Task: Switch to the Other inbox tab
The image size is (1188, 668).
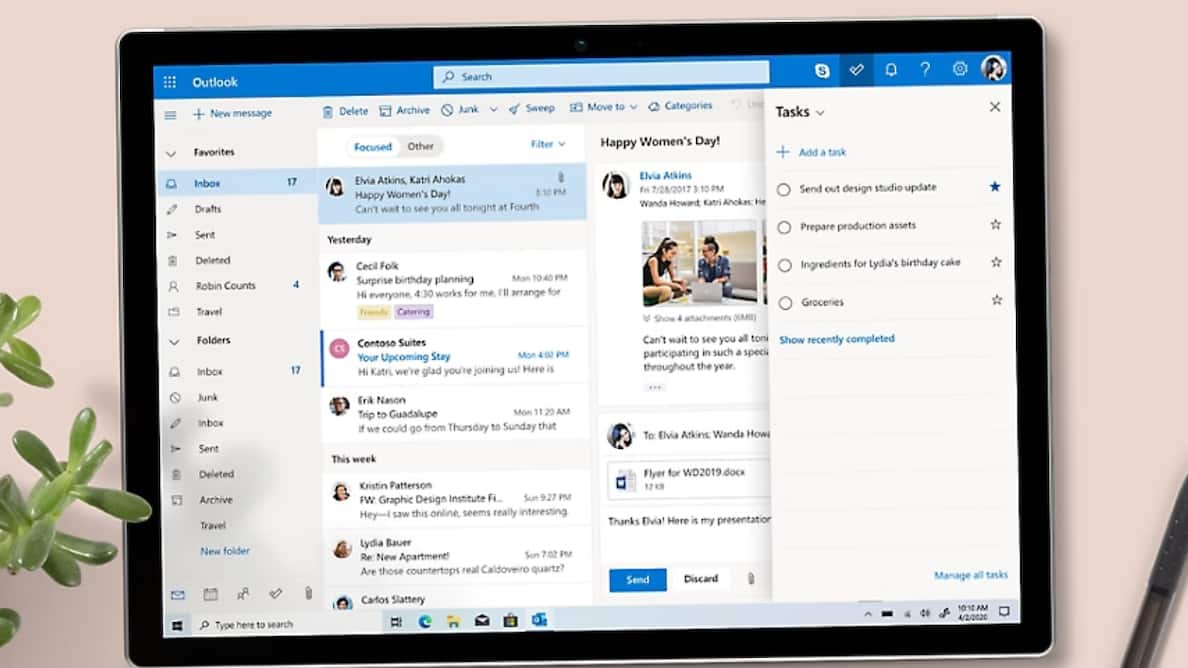Action: [420, 146]
